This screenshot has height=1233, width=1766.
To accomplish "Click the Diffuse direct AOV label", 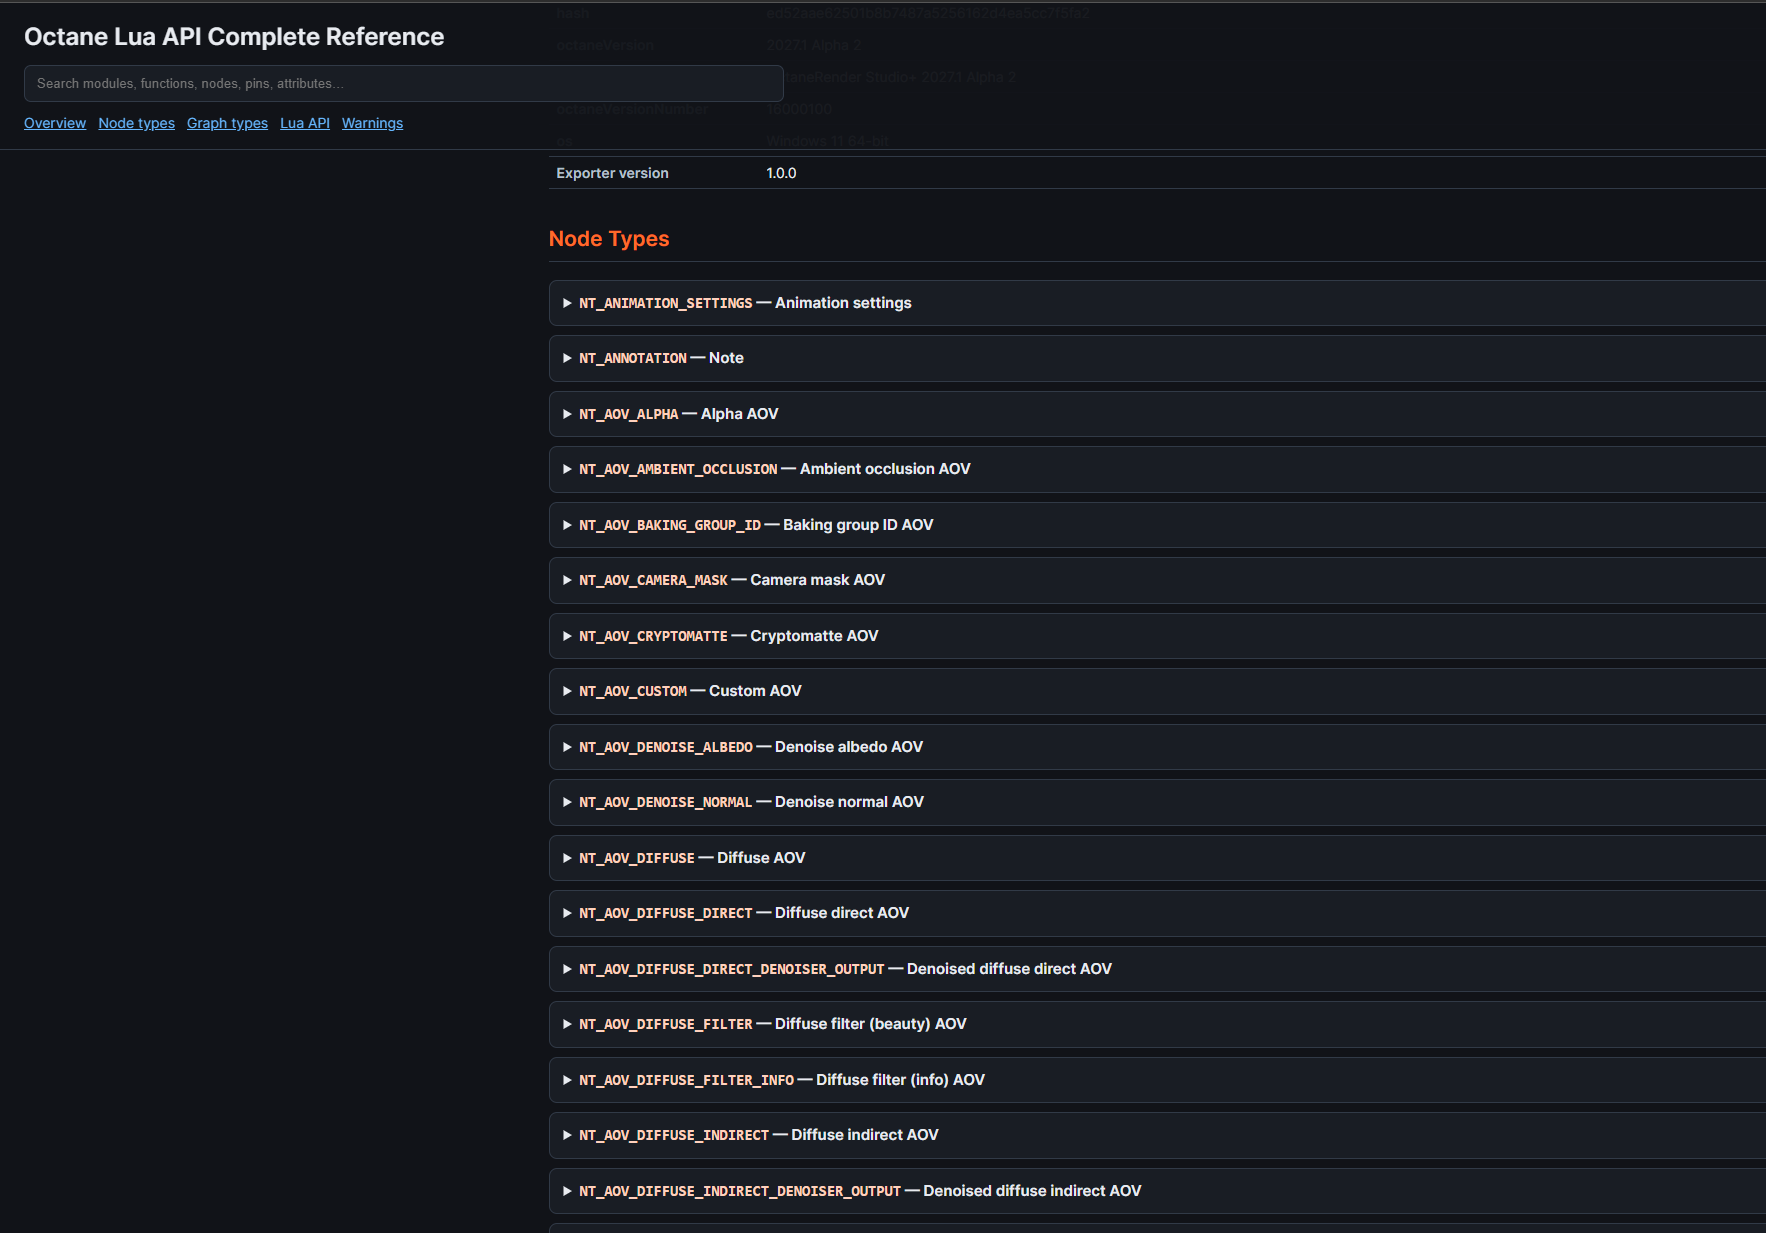I will coord(842,913).
